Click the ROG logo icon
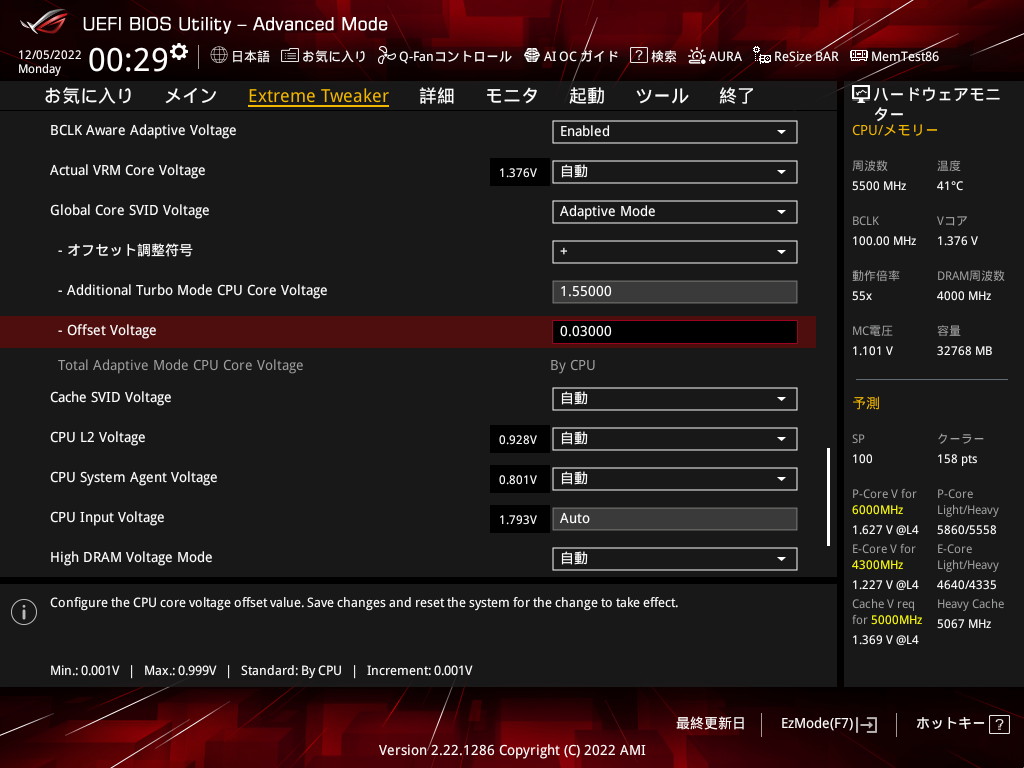Screen dimensions: 1024x768 tap(43, 23)
